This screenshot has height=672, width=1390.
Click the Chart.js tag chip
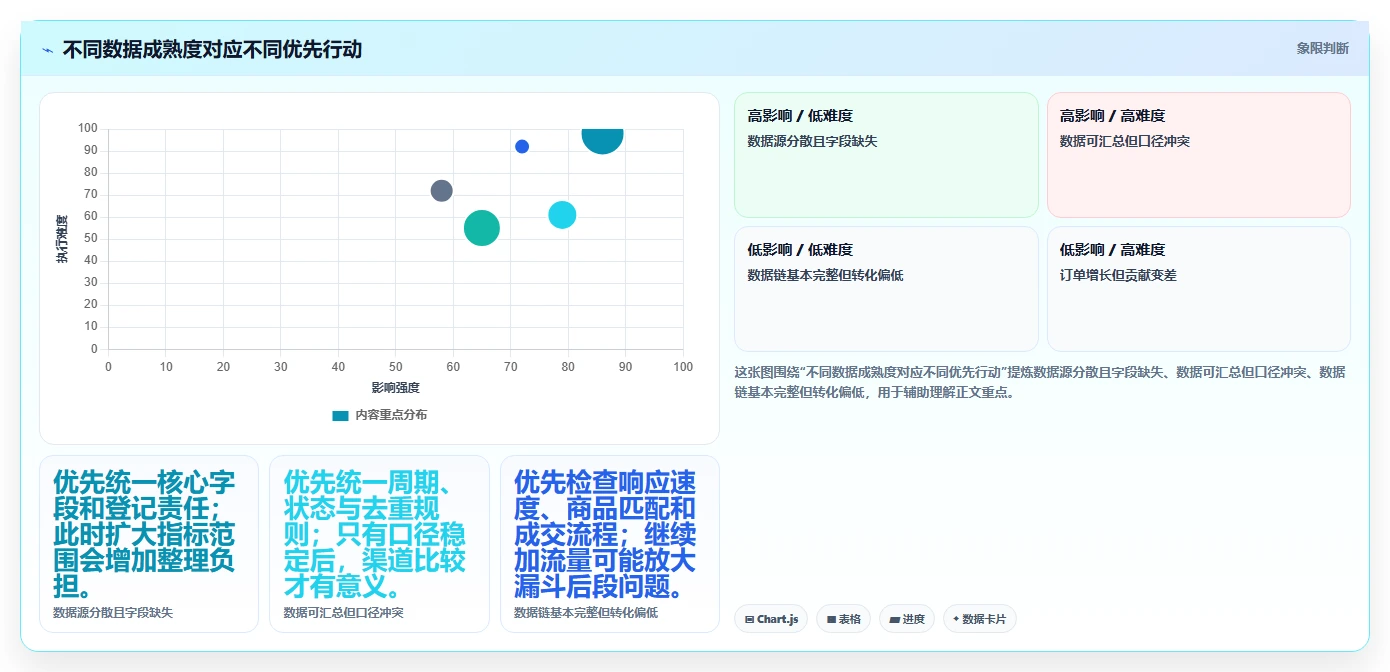point(771,619)
